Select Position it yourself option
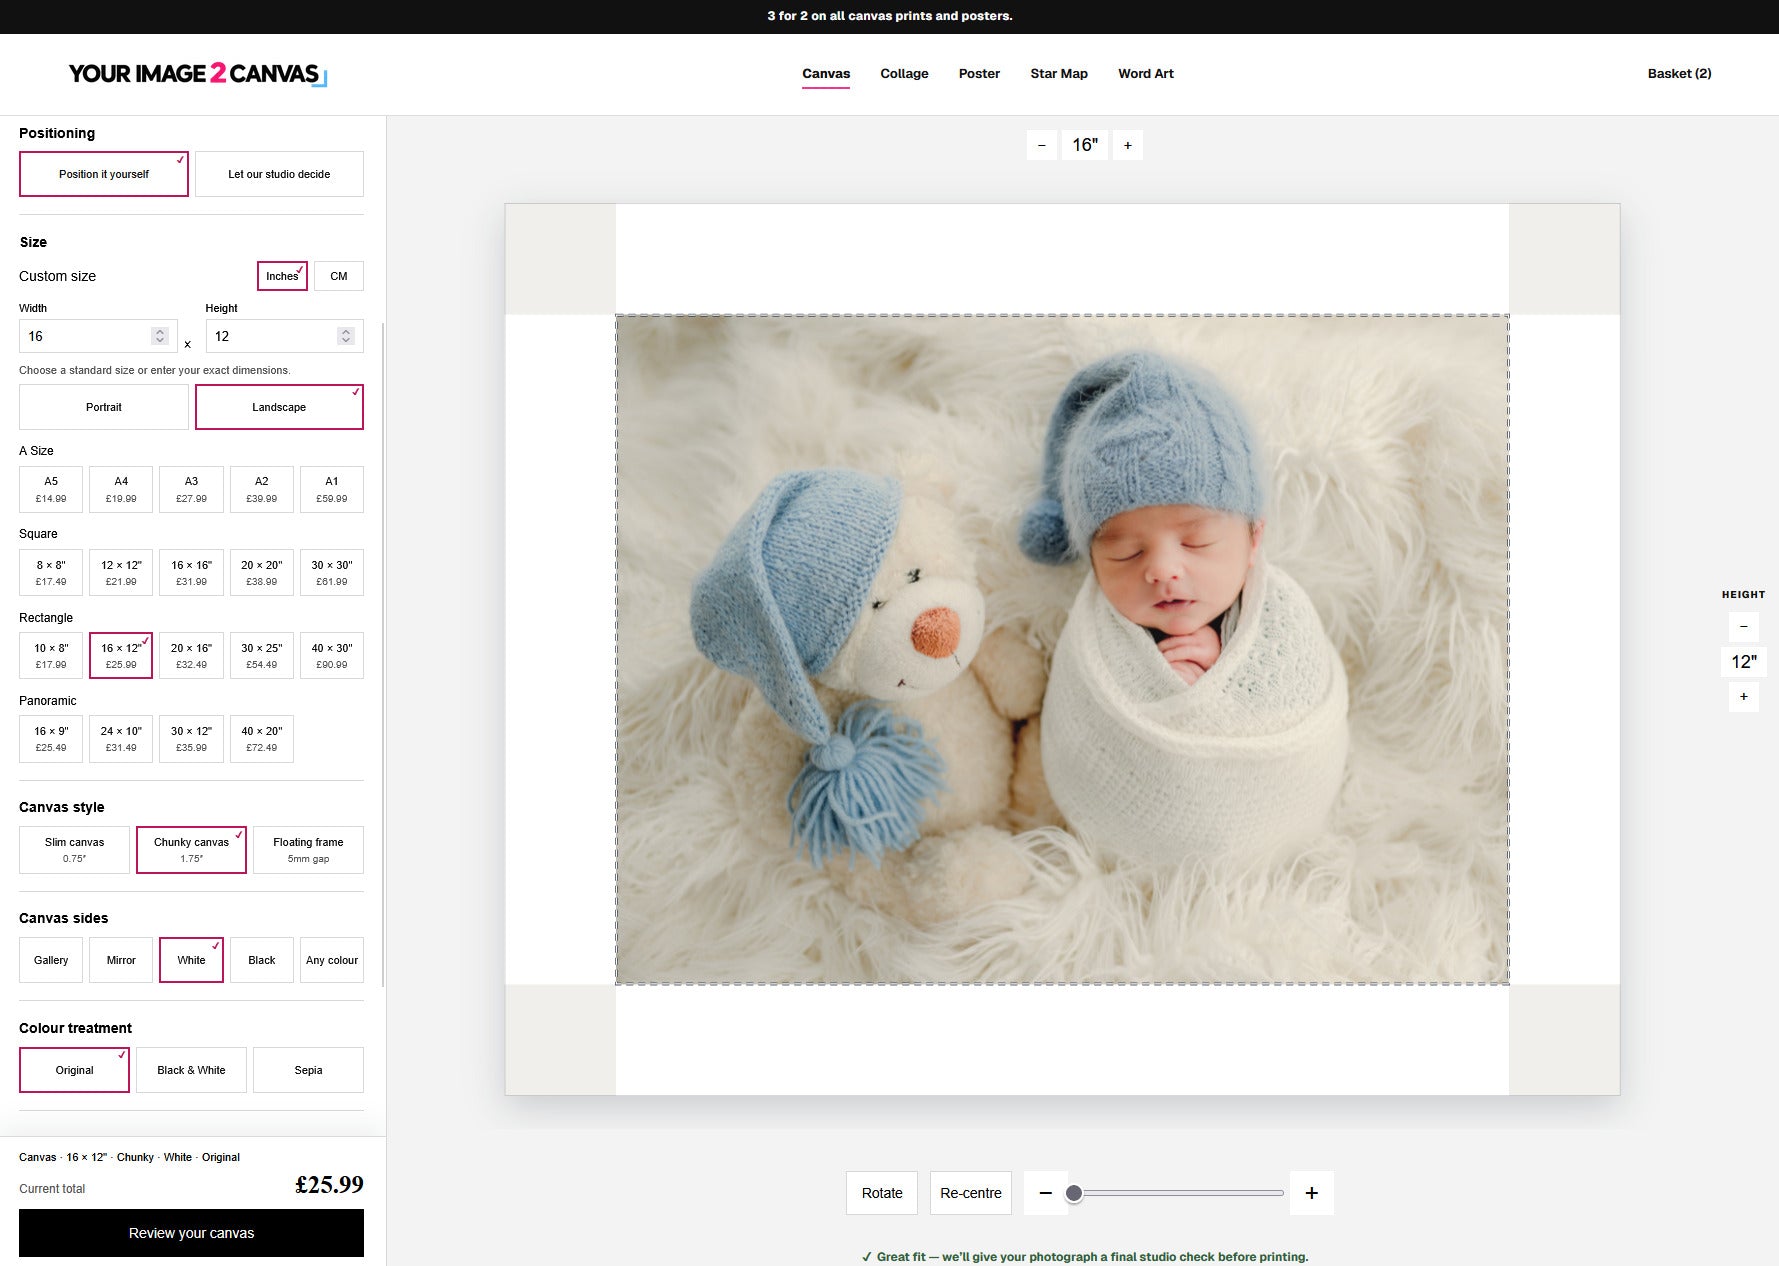 104,174
